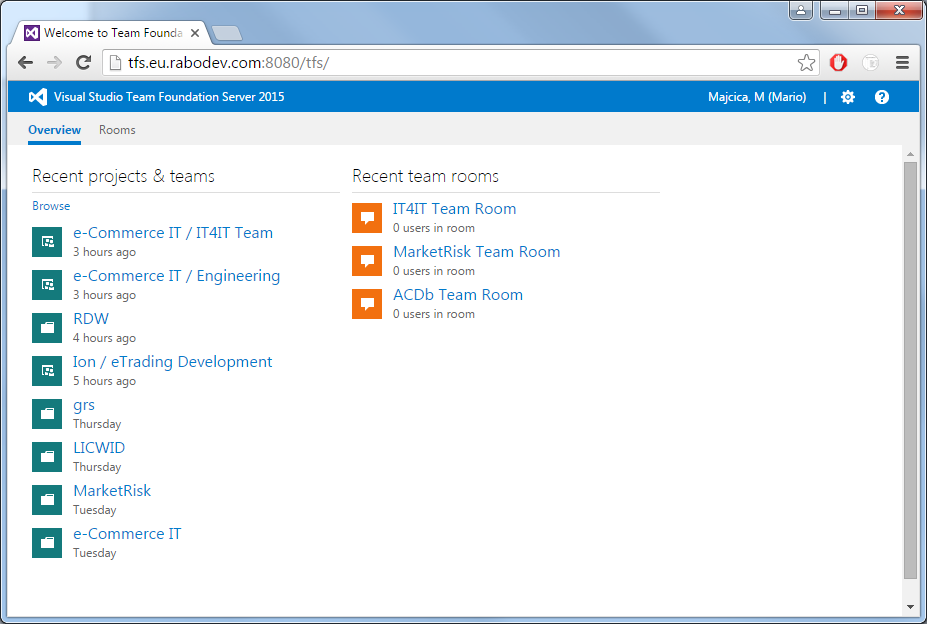Open e-Commerce IT / IT4IT Team
Image resolution: width=927 pixels, height=624 pixels.
tap(173, 233)
